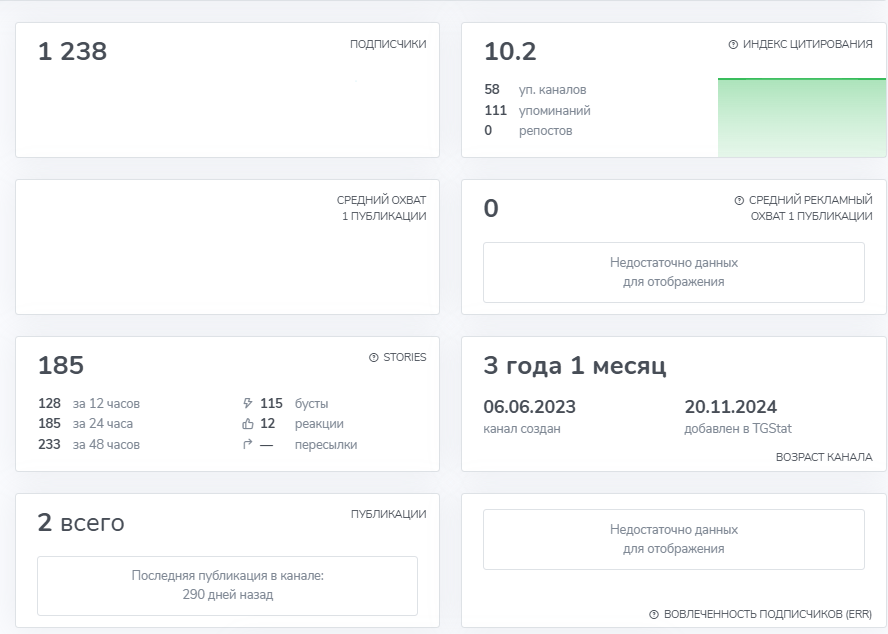
Task: Open СРЕДНИЙ ОХВАТ 1 ПУБЛИКАЦИИ label
Action: (382, 208)
